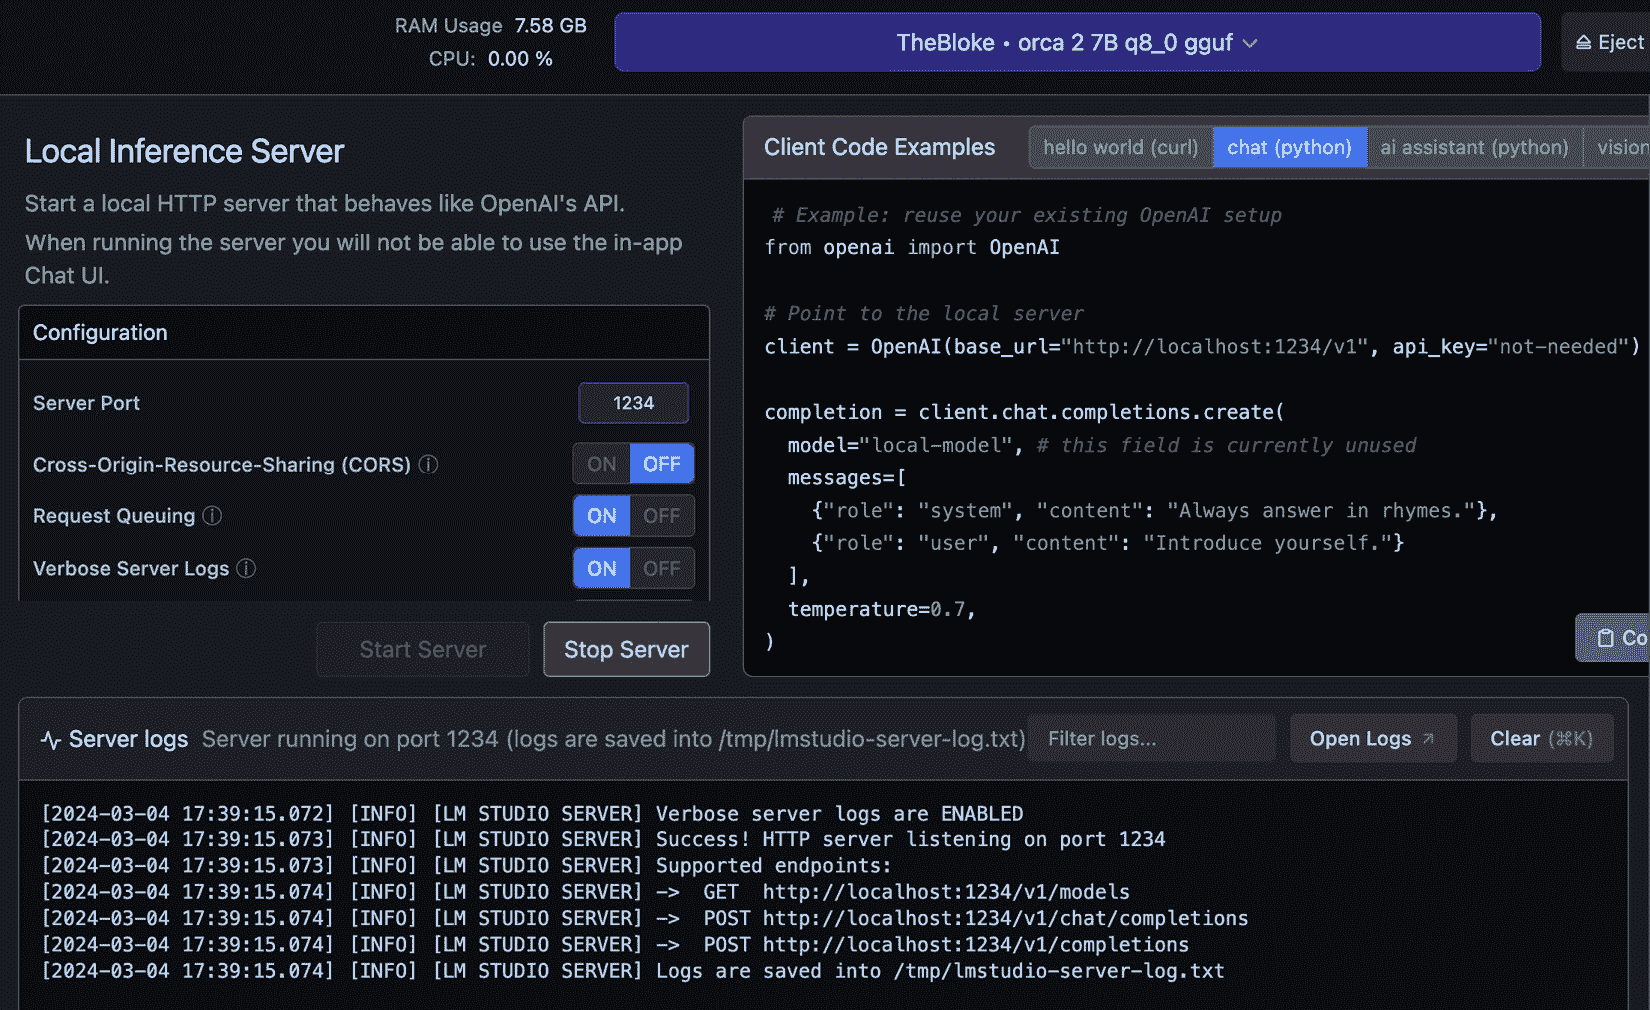Image resolution: width=1650 pixels, height=1010 pixels.
Task: Open the TheBloke orca 2 model dropdown
Action: pos(1077,42)
